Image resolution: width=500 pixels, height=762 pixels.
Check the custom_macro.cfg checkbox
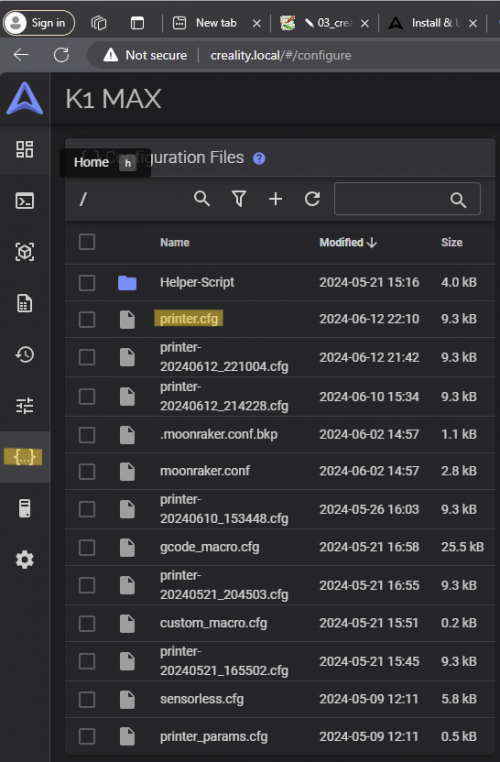[87, 623]
